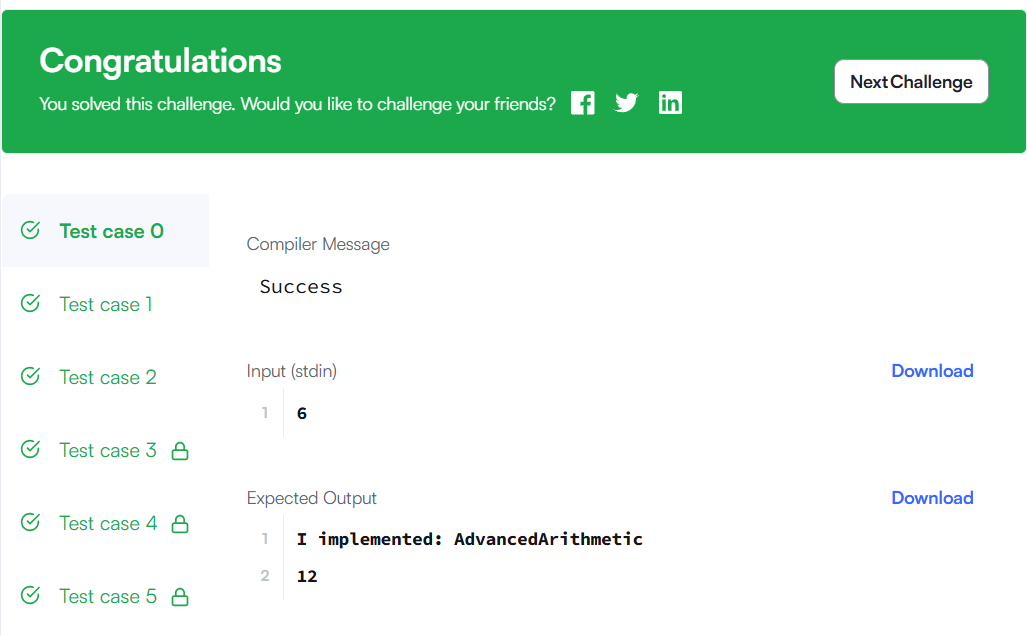The image size is (1027, 636).
Task: Open the Test case 4 tab
Action: (107, 523)
